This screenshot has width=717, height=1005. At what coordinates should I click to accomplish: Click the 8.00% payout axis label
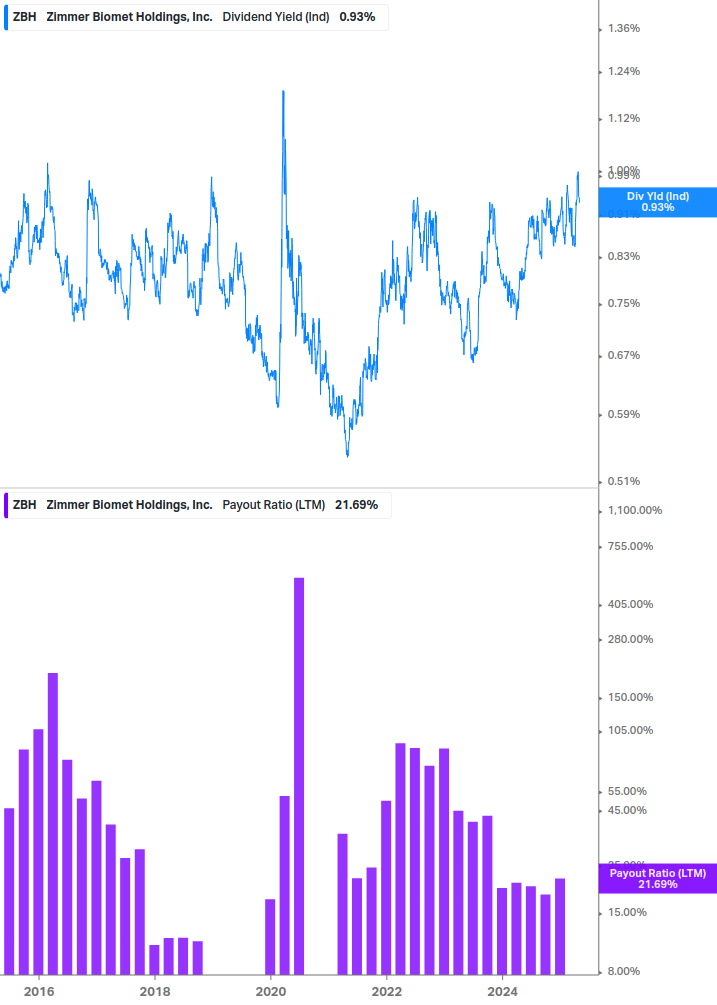[624, 971]
